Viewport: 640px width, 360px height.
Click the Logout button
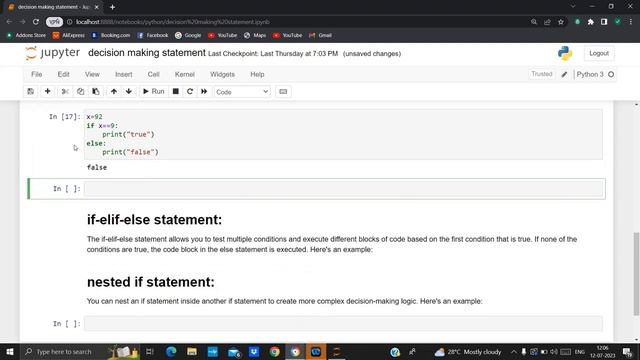599,53
